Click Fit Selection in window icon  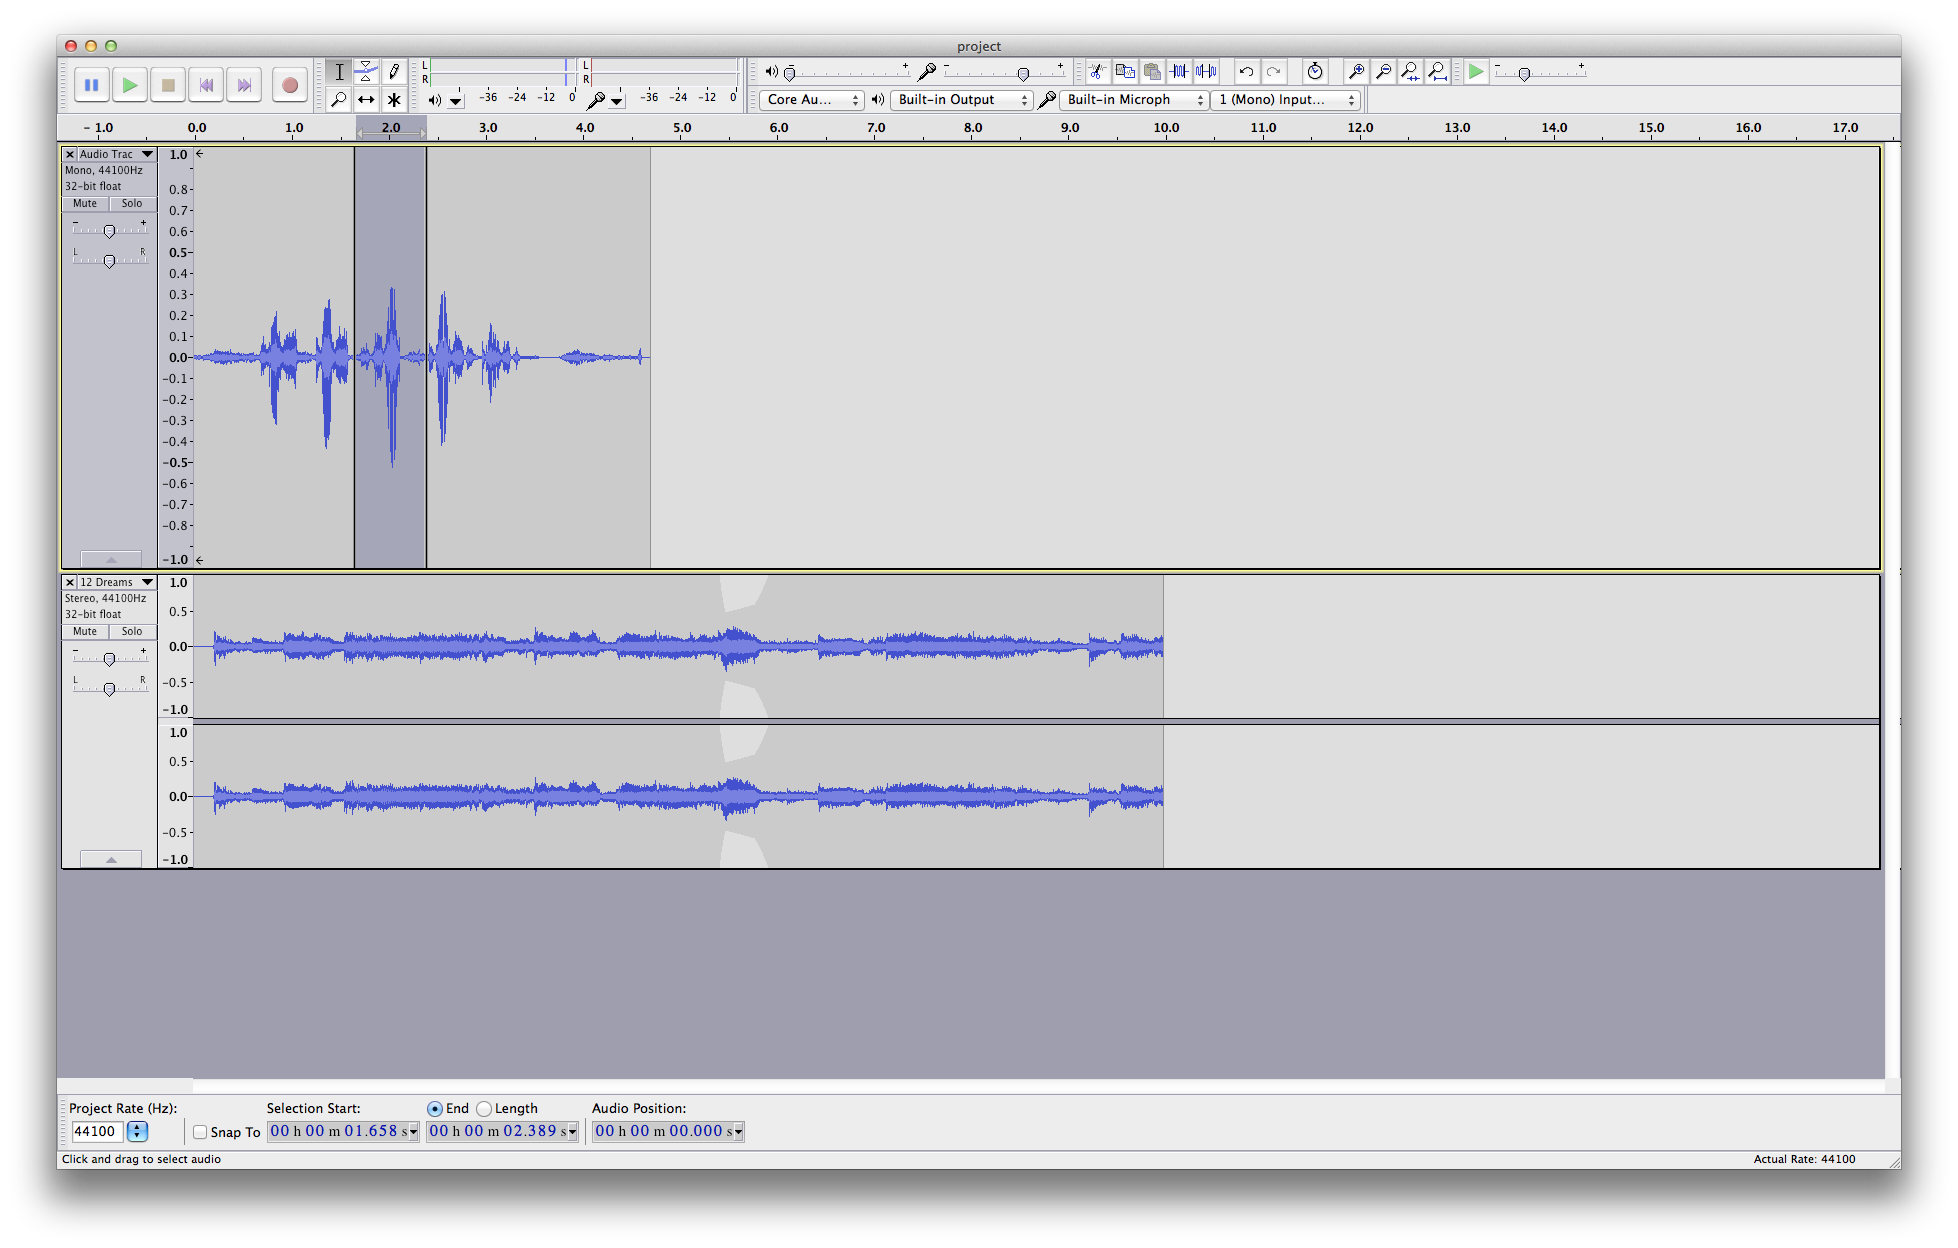(1410, 71)
